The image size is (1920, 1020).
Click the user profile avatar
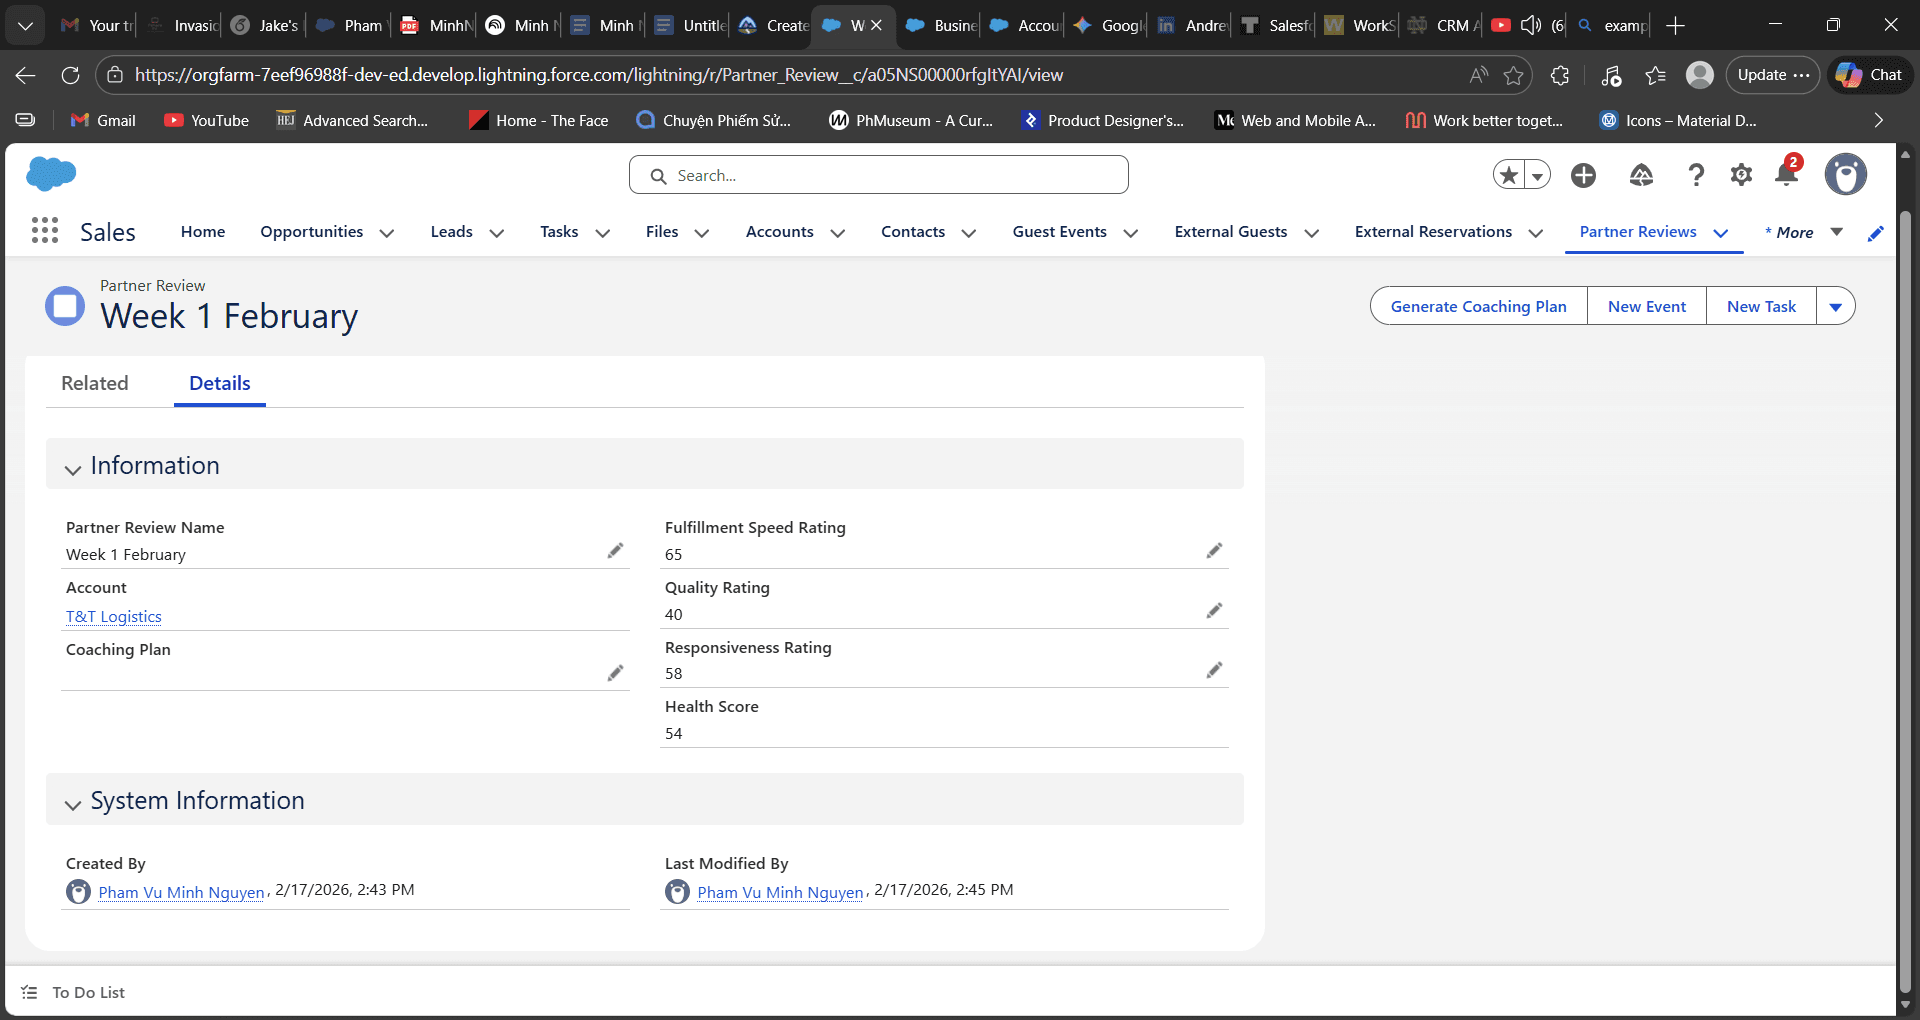coord(1845,174)
